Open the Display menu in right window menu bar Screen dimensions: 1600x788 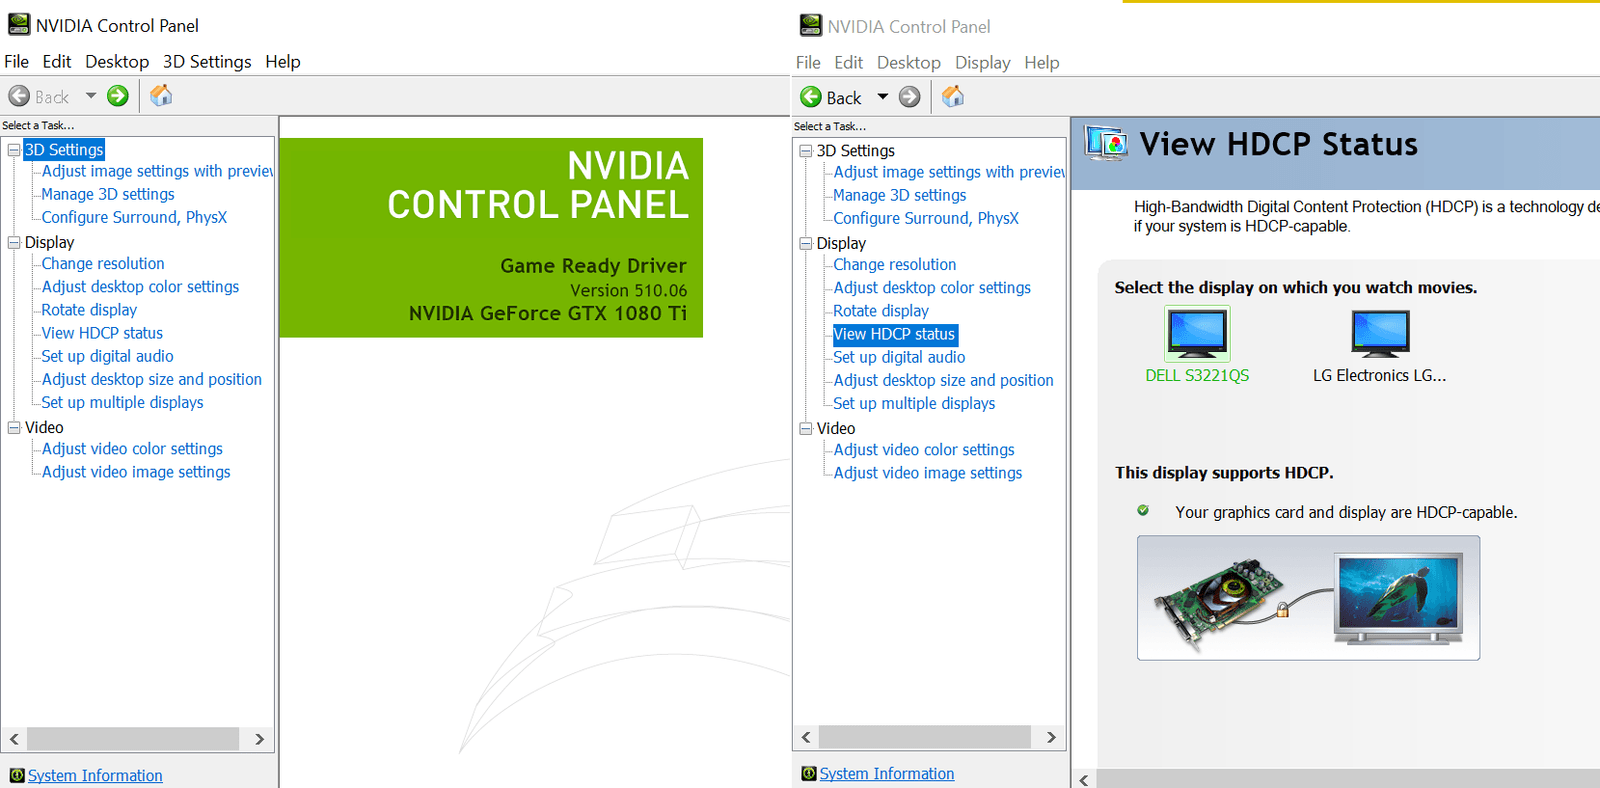[982, 63]
